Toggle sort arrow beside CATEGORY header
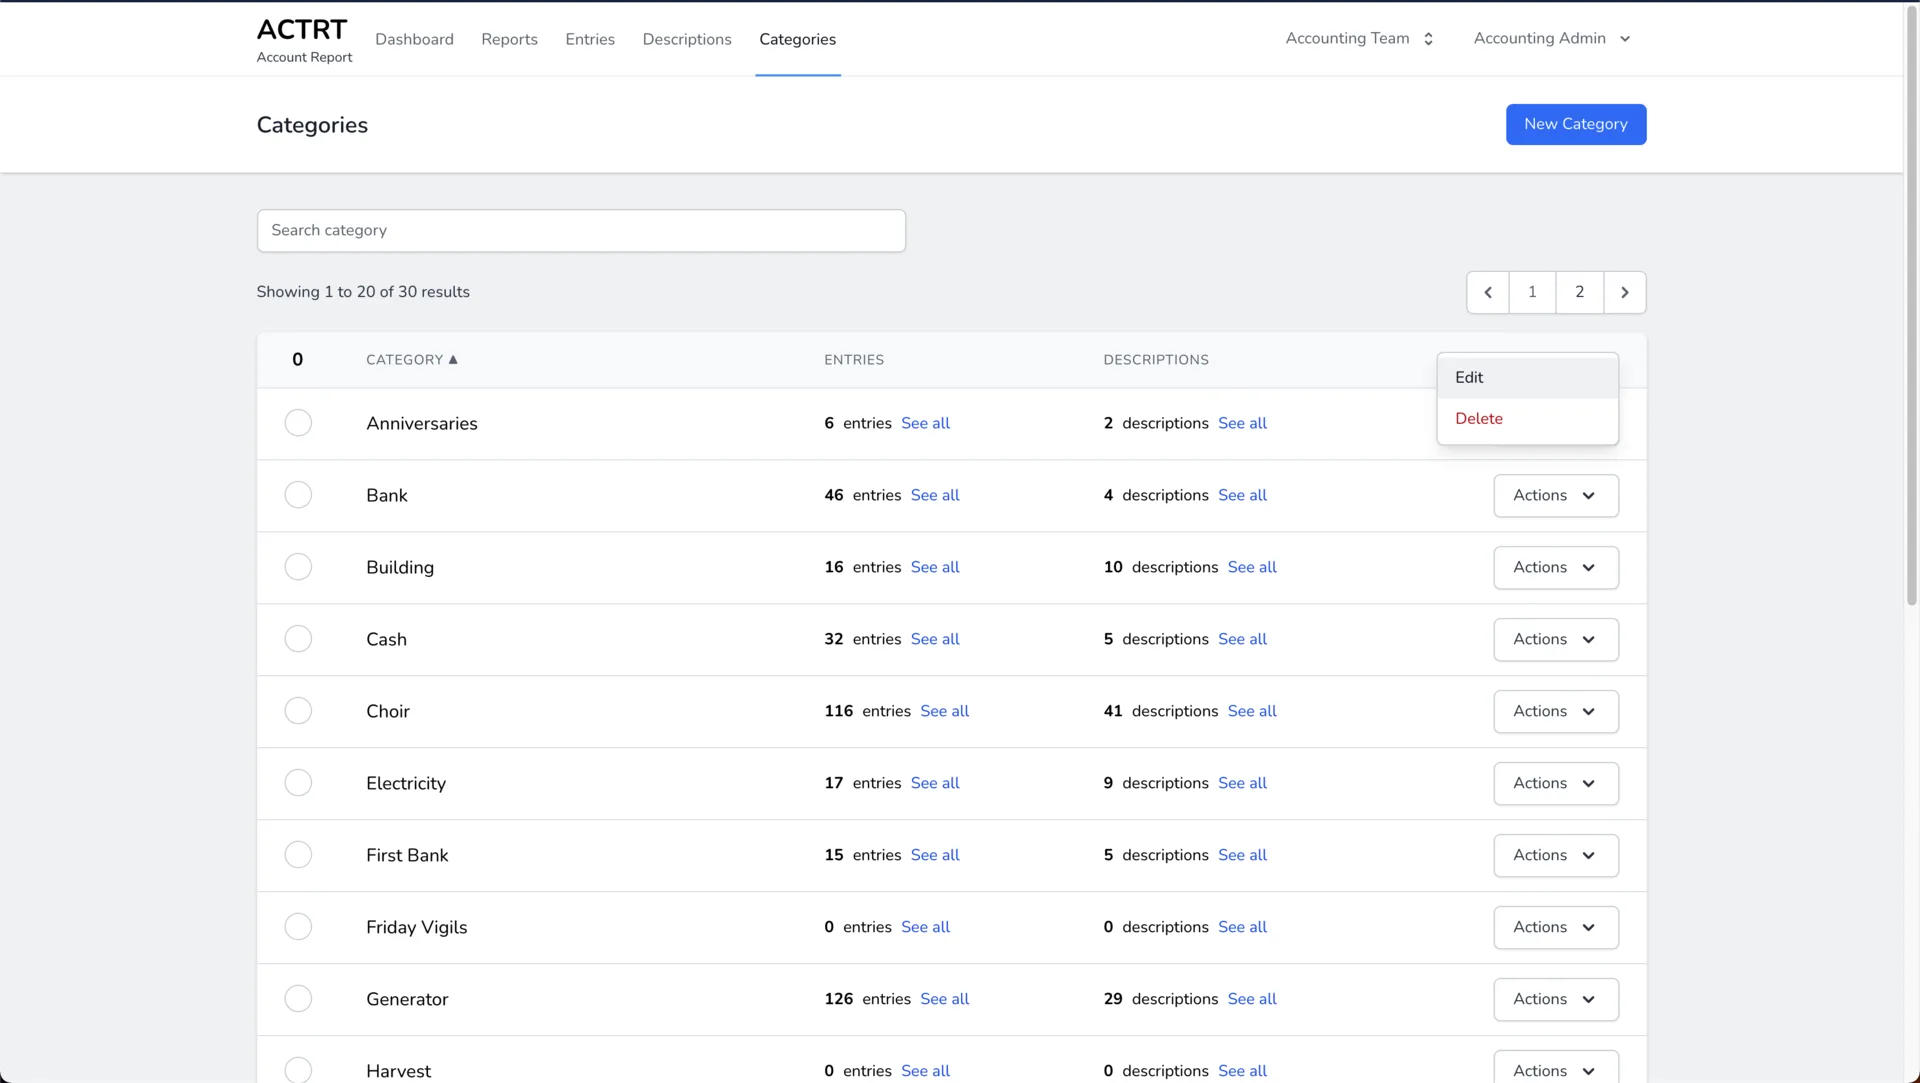1920x1083 pixels. pyautogui.click(x=453, y=359)
